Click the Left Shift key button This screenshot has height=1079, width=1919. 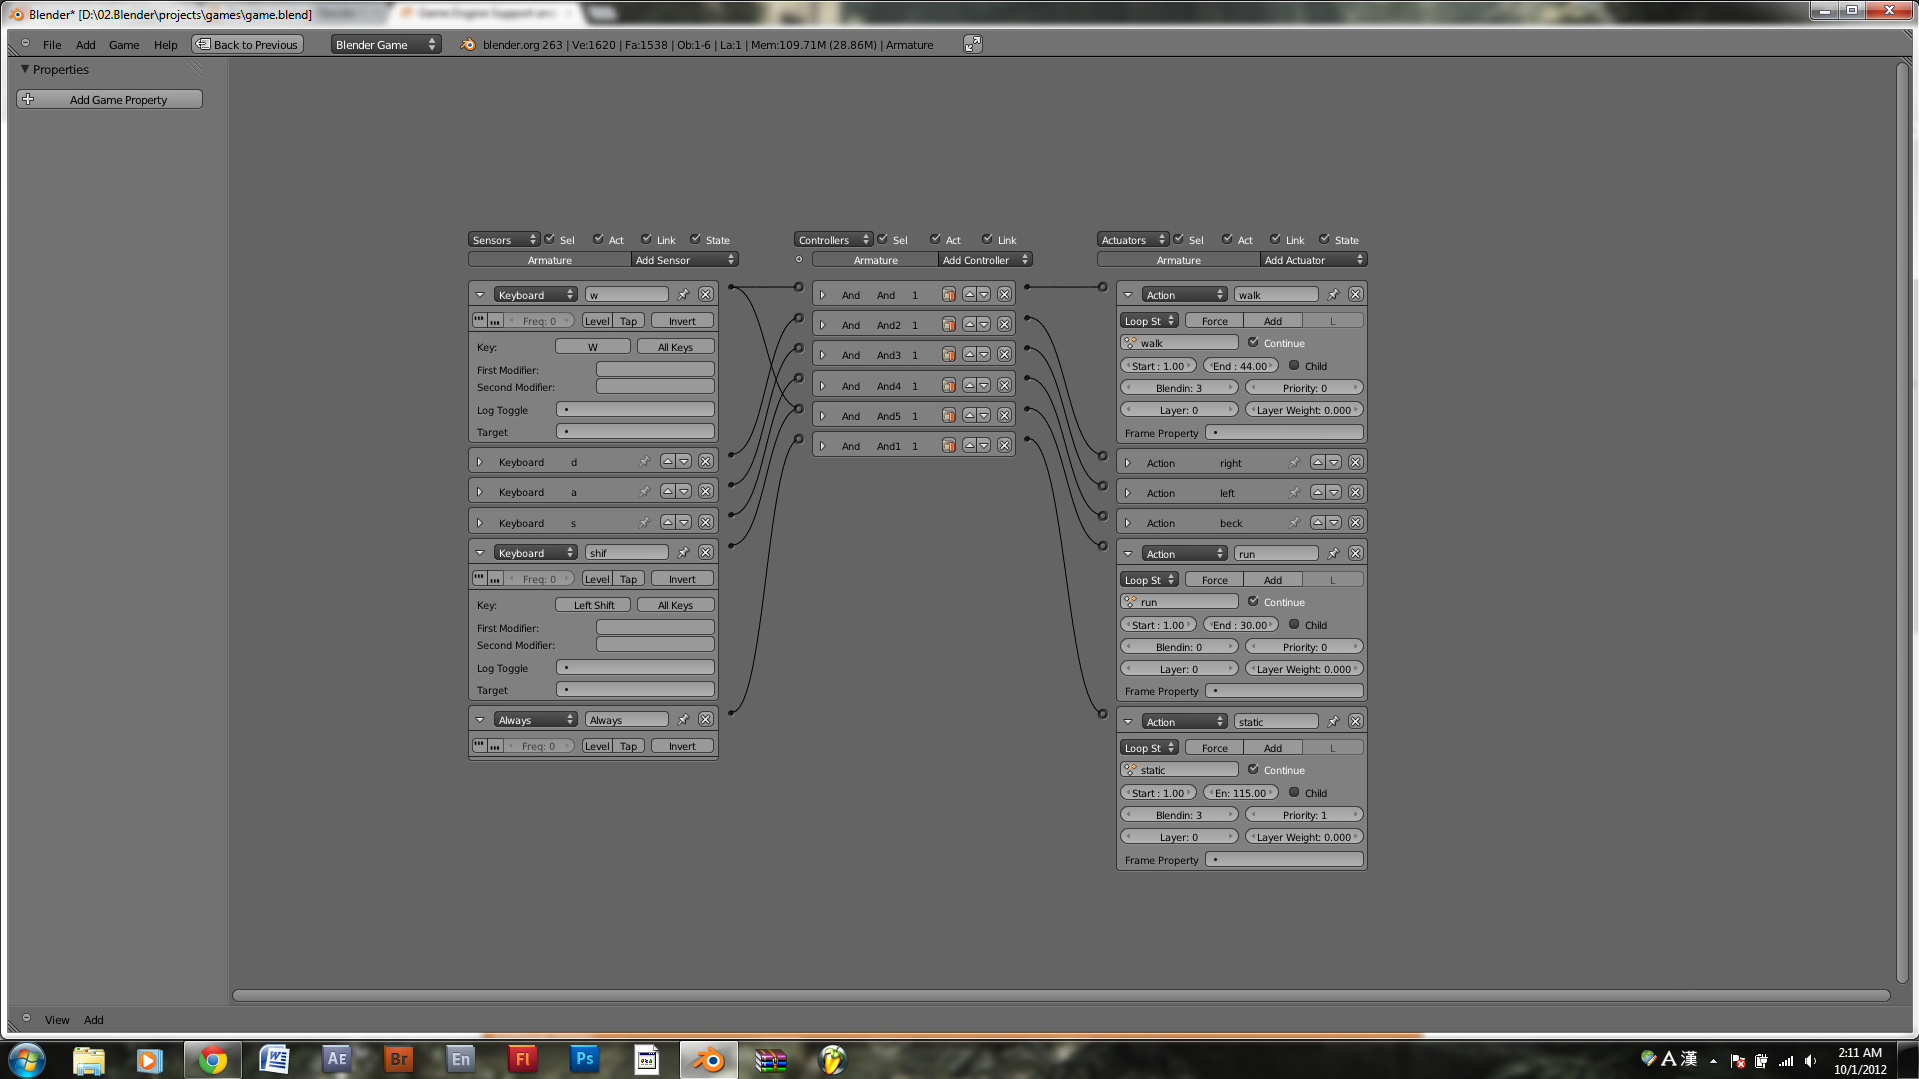593,604
